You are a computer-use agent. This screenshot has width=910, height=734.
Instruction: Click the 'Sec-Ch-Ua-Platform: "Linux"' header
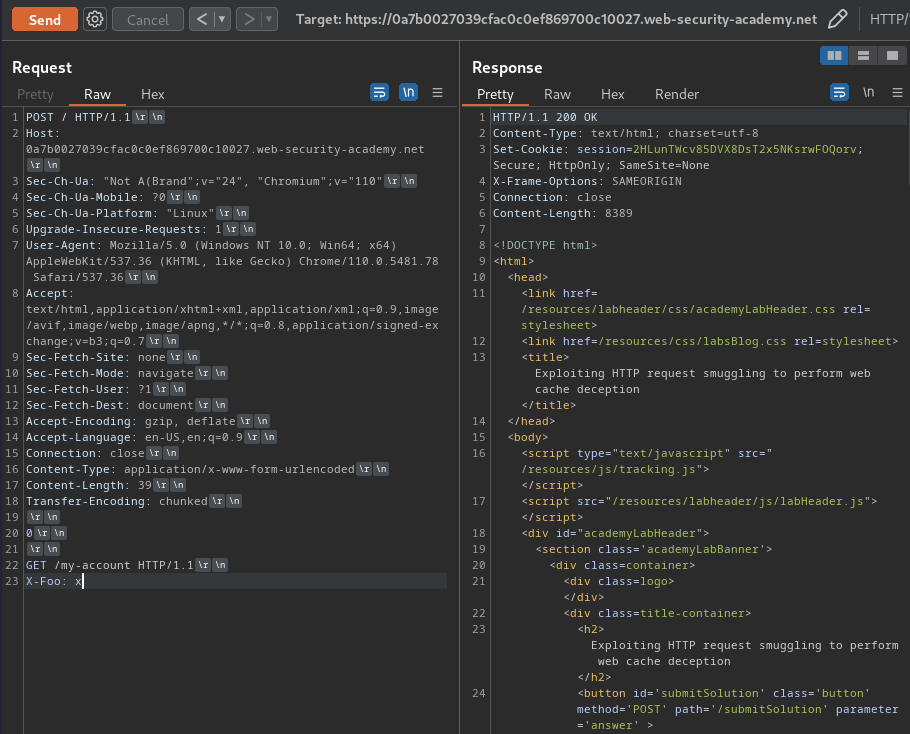[x=120, y=213]
